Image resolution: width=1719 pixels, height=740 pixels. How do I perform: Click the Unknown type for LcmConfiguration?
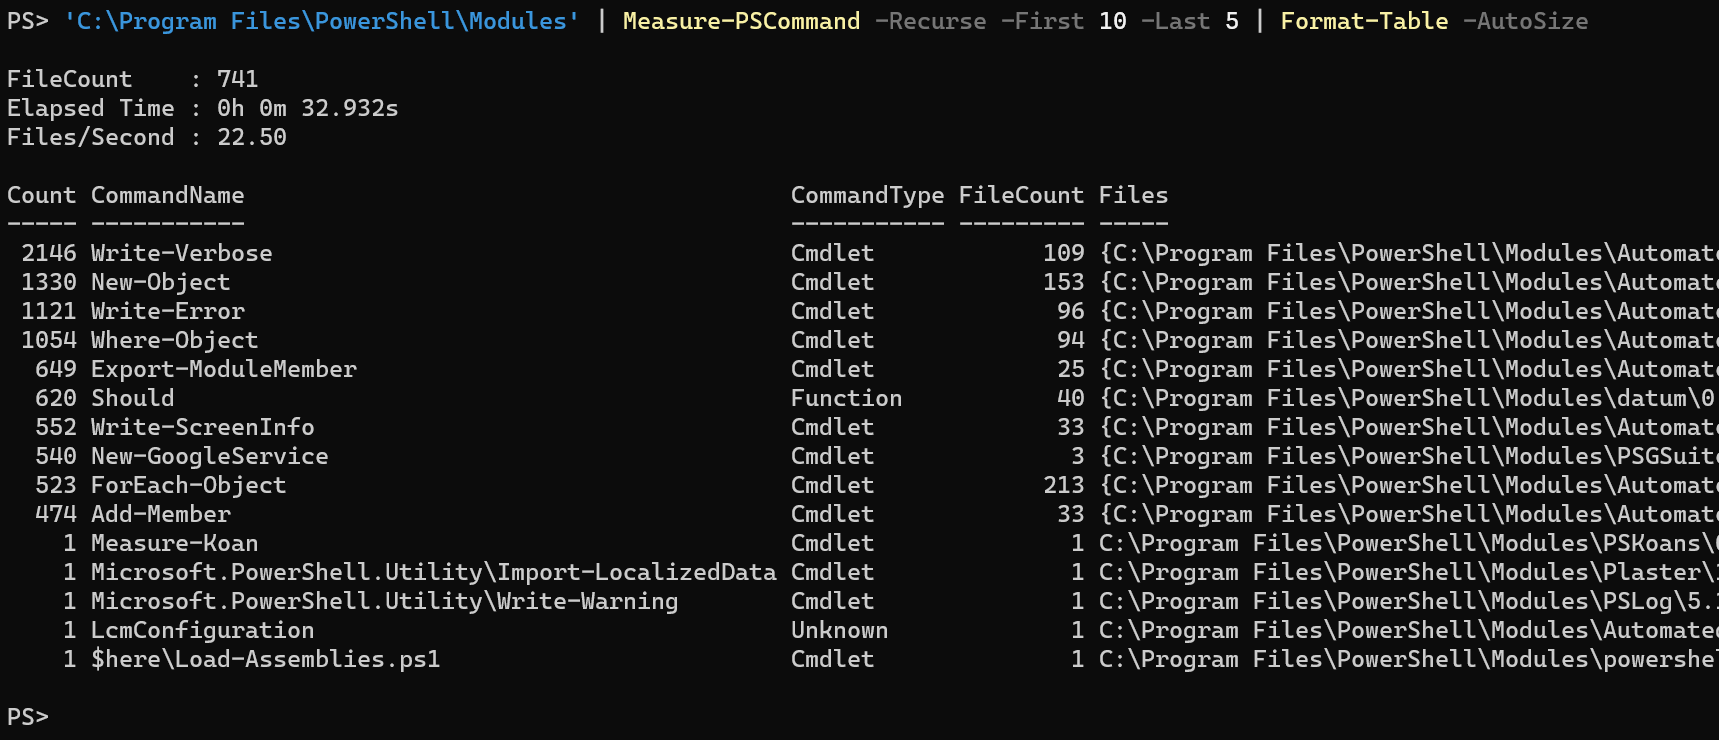[839, 630]
